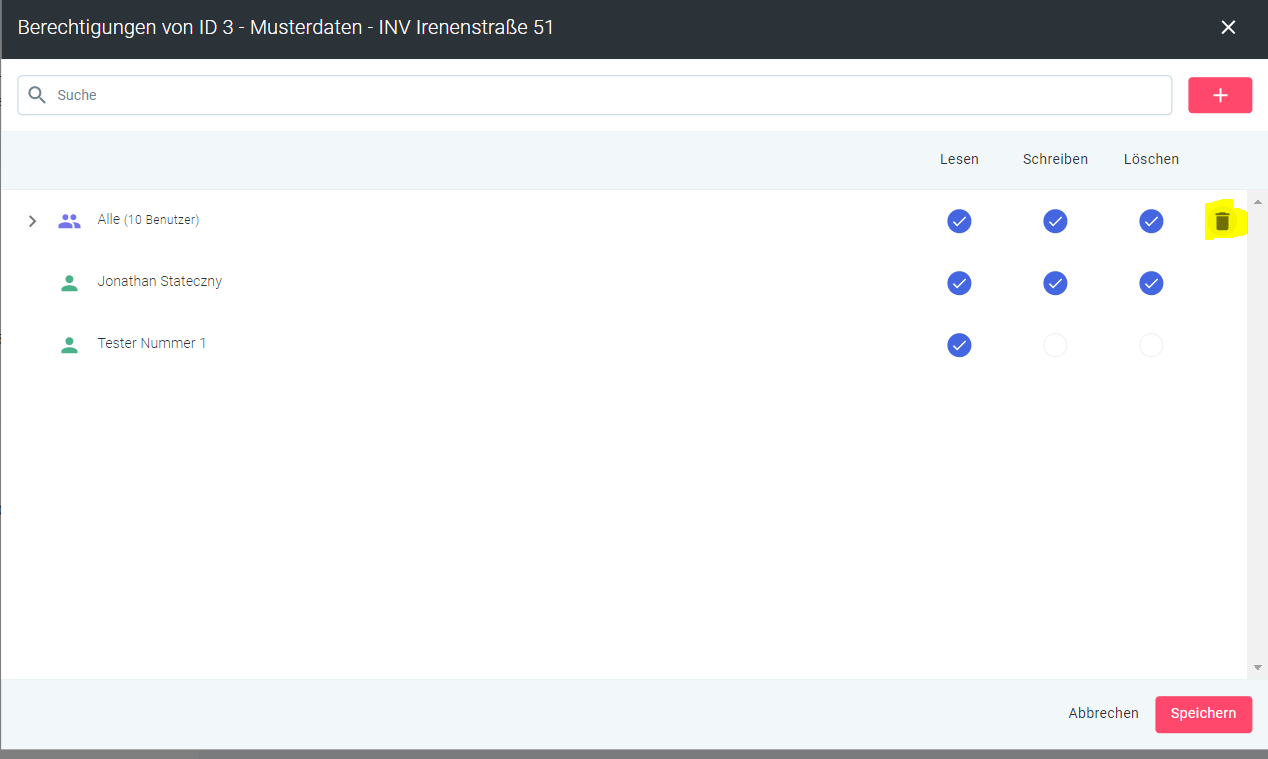This screenshot has height=759, width=1268.
Task: Toggle Lesen permission for Alle group
Action: [958, 221]
